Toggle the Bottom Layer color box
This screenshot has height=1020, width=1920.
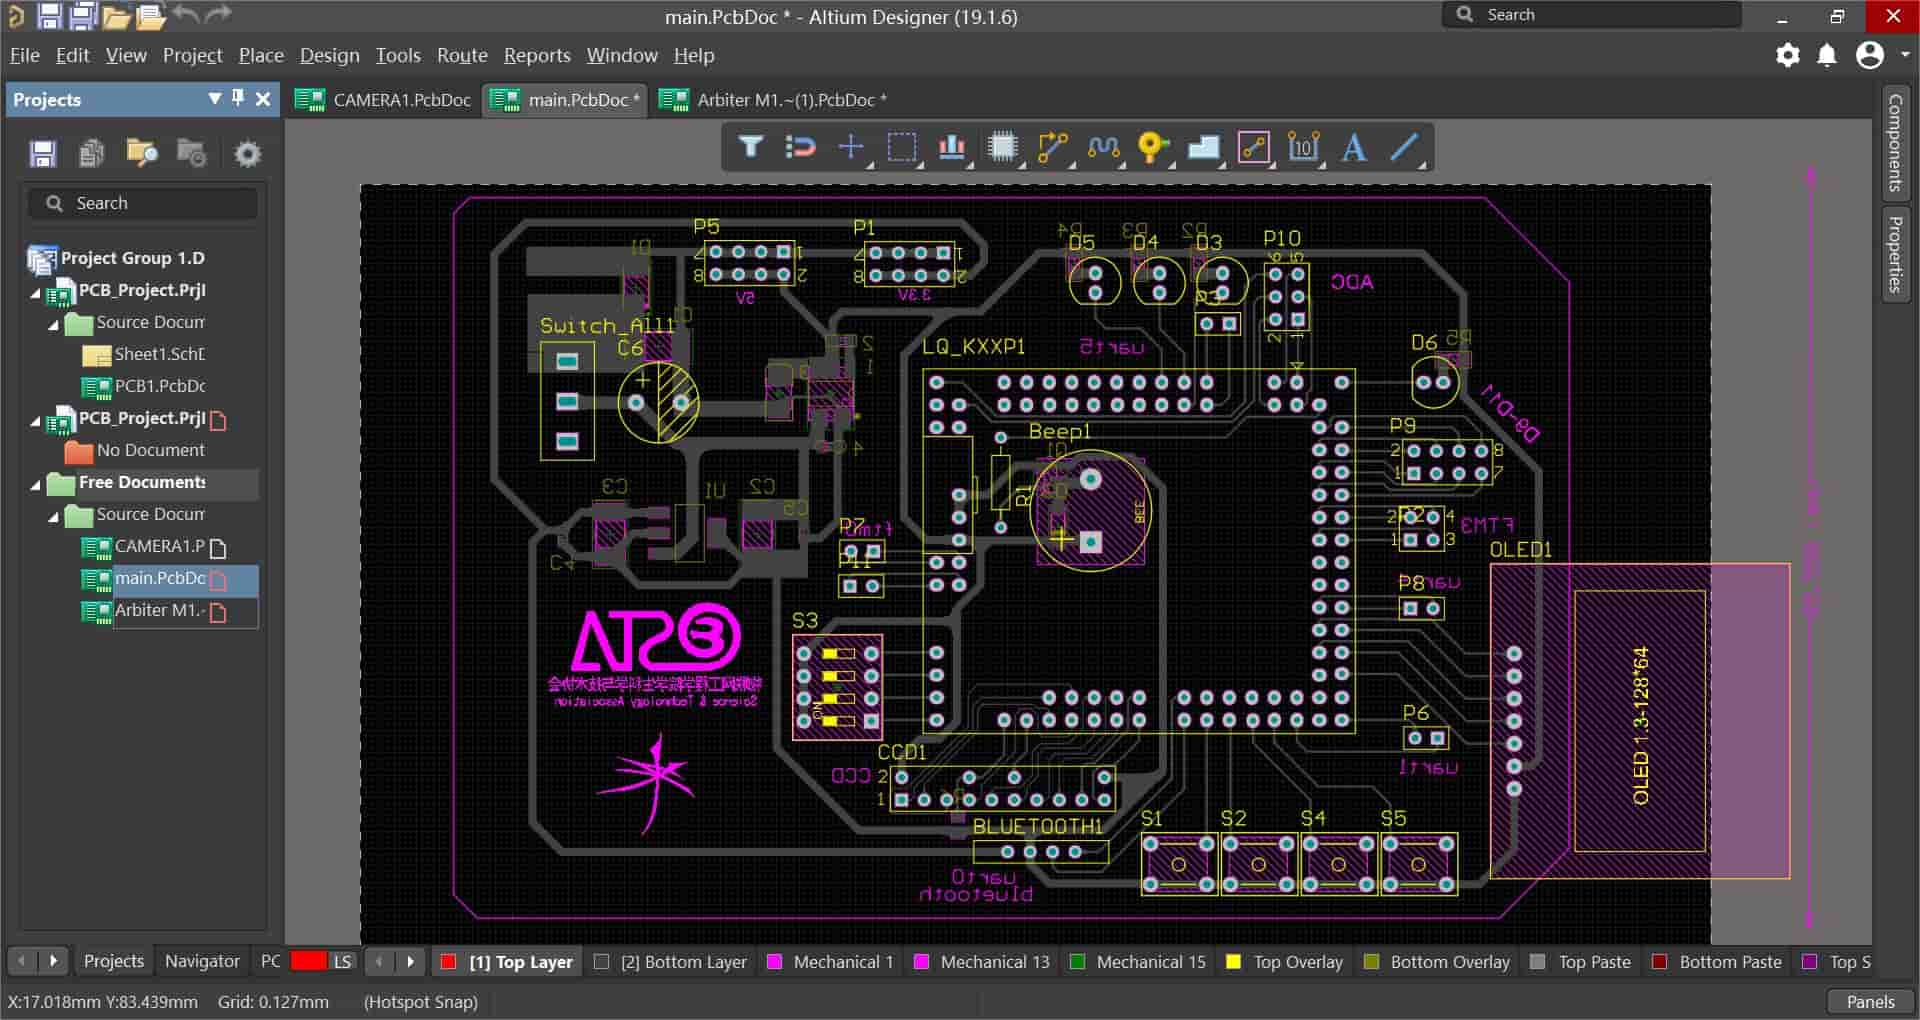(601, 962)
